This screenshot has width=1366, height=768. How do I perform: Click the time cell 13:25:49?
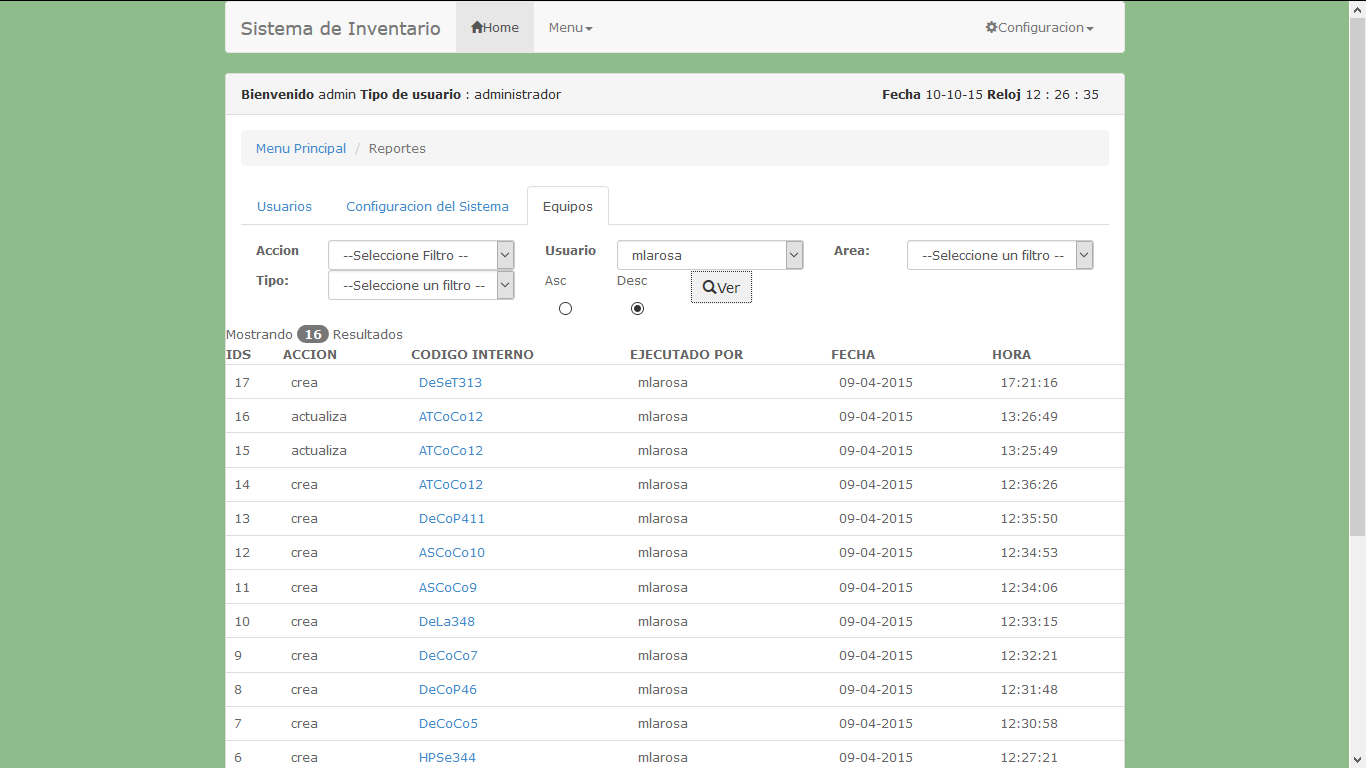pos(1029,450)
